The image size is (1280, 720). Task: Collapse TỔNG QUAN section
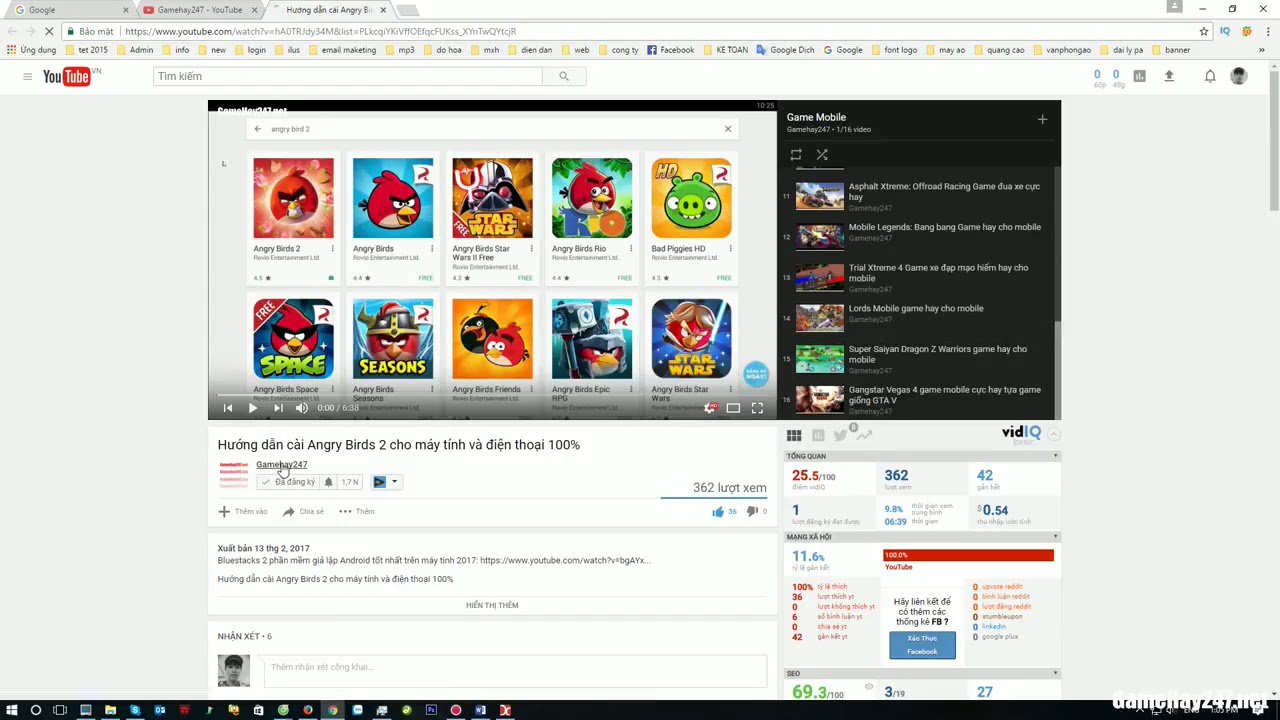click(1055, 456)
